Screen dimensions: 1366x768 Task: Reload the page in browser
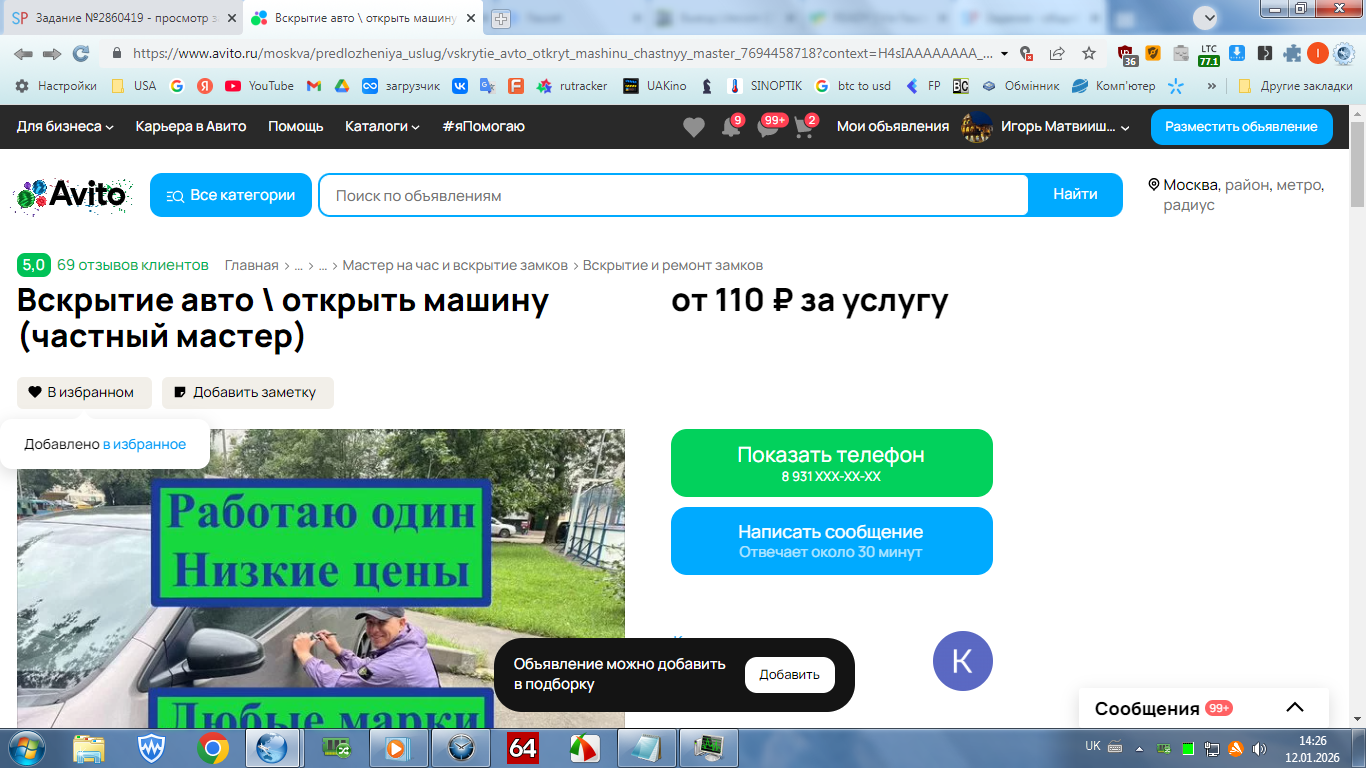coord(81,54)
